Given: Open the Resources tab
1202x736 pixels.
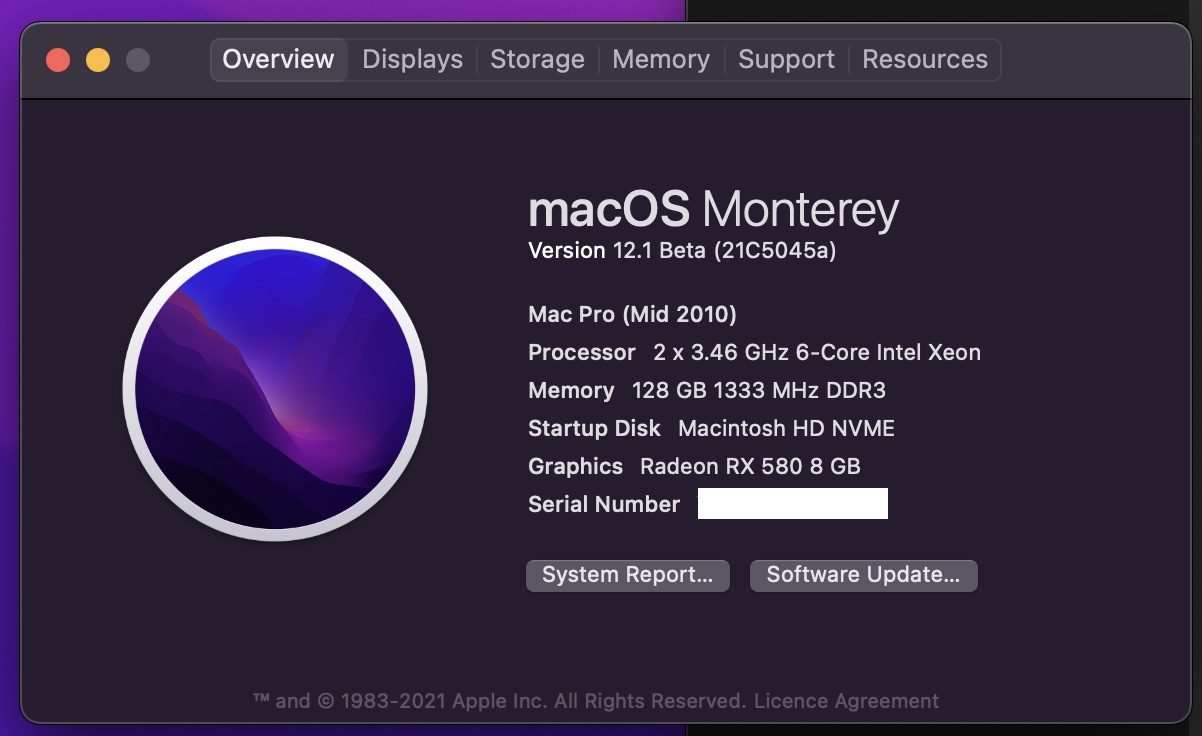Looking at the screenshot, I should click(x=925, y=59).
